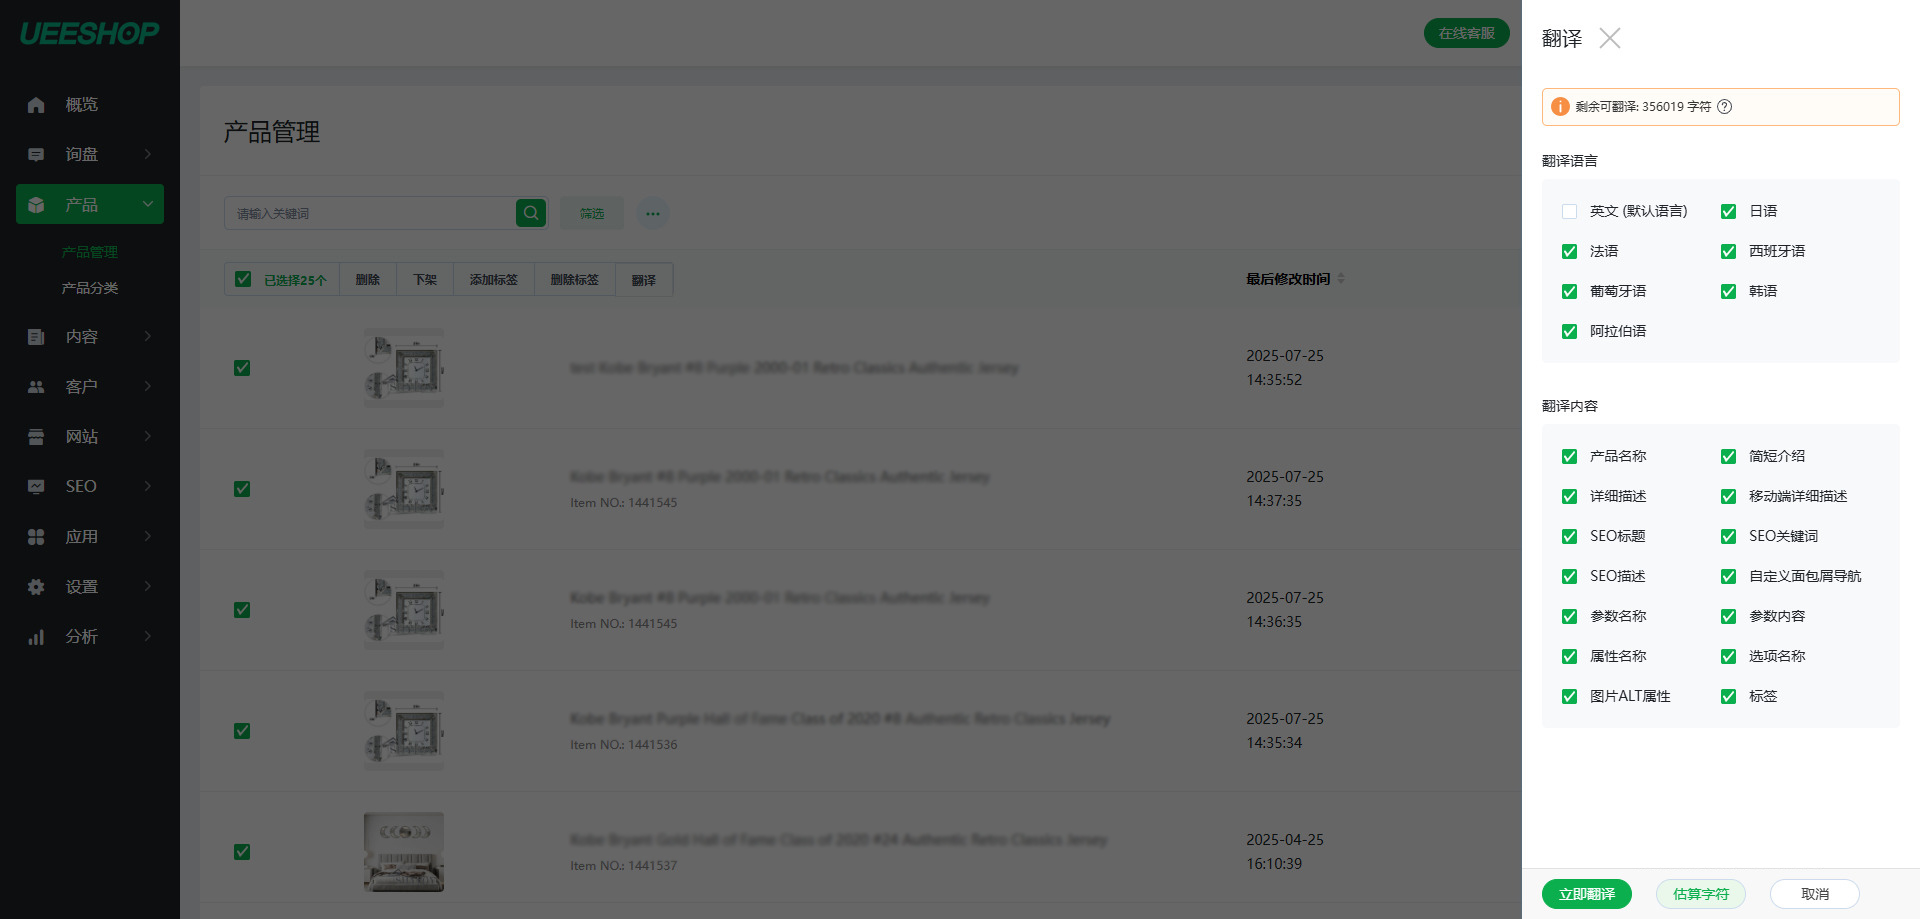Click the 询盘 message icon
1920x919 pixels.
(36, 154)
